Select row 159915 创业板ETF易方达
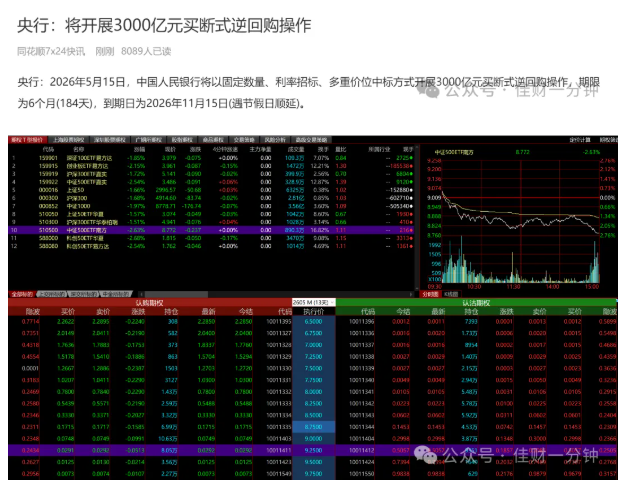 [x=211, y=166]
